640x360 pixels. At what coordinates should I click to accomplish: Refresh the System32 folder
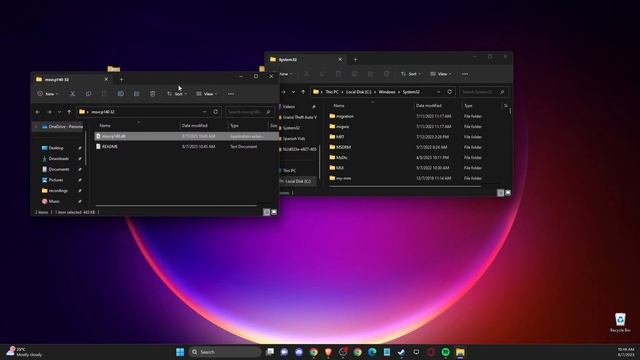[449, 92]
